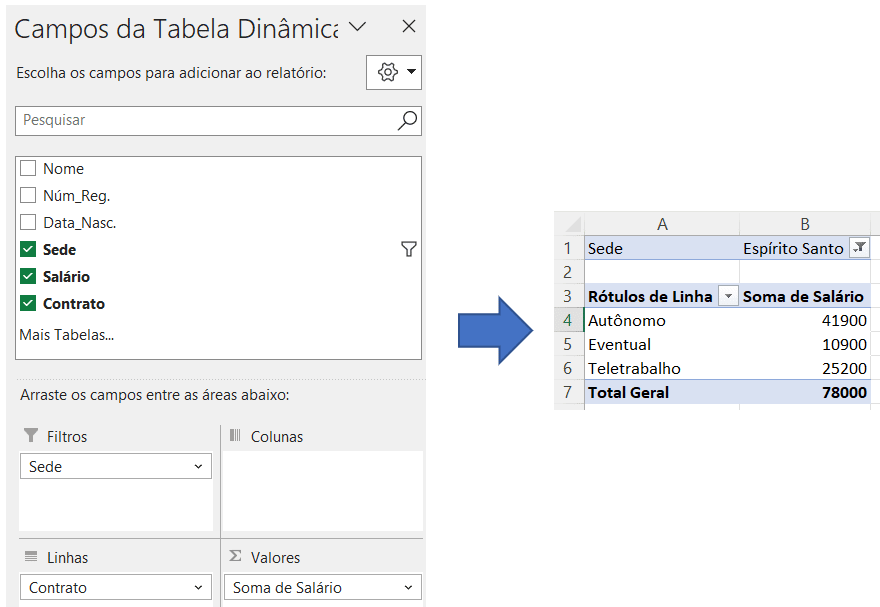Select the total cell showing 78000

pyautogui.click(x=805, y=392)
